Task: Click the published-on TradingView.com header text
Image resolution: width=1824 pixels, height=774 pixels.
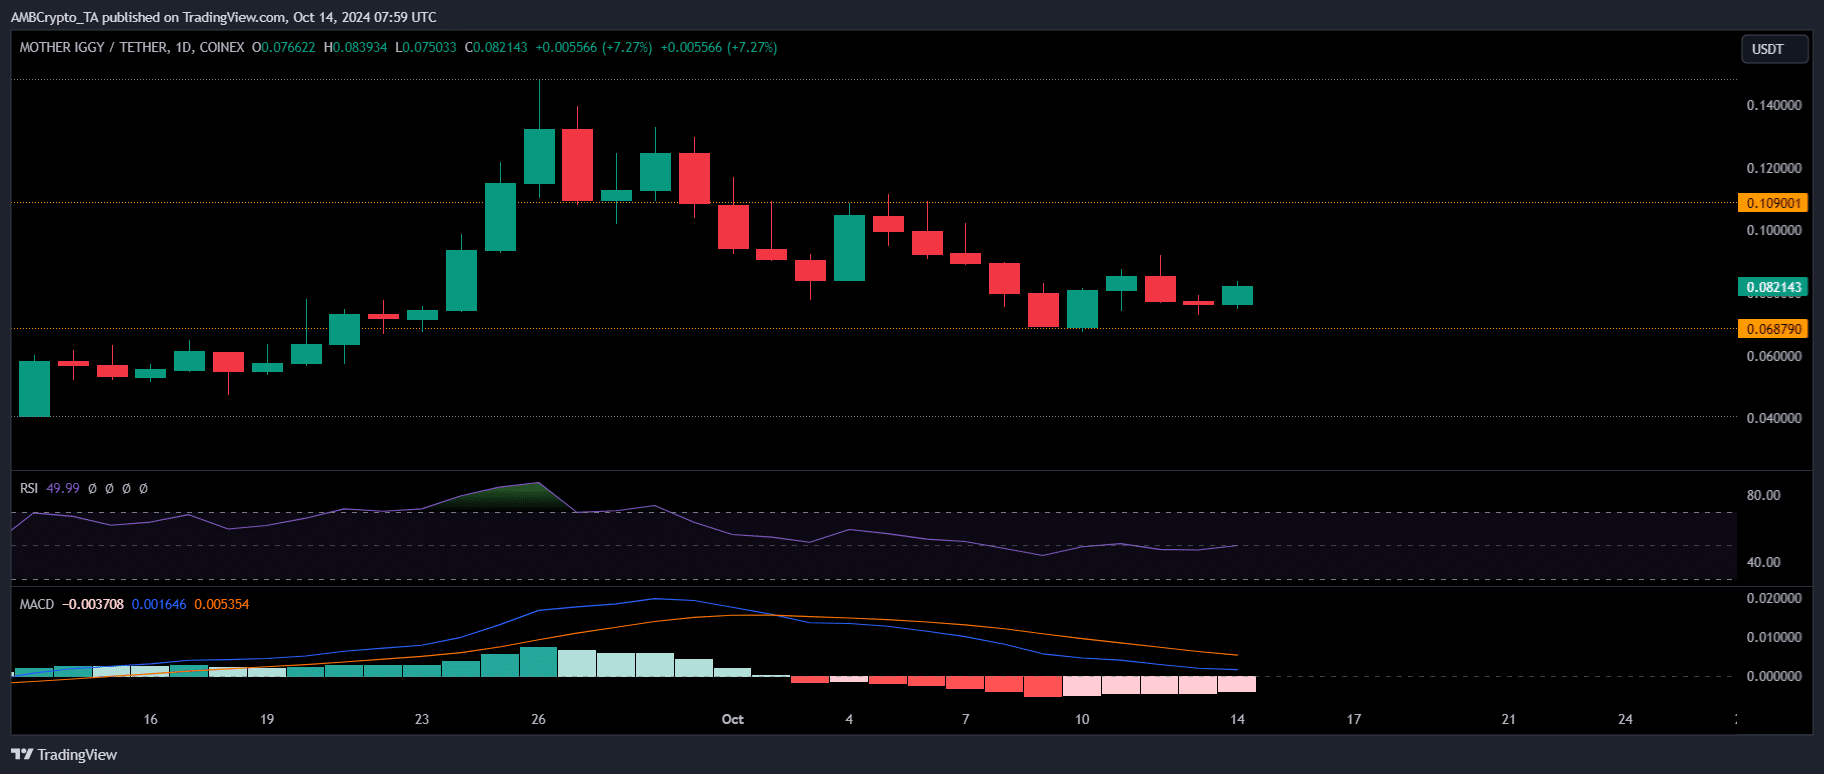Action: (223, 17)
